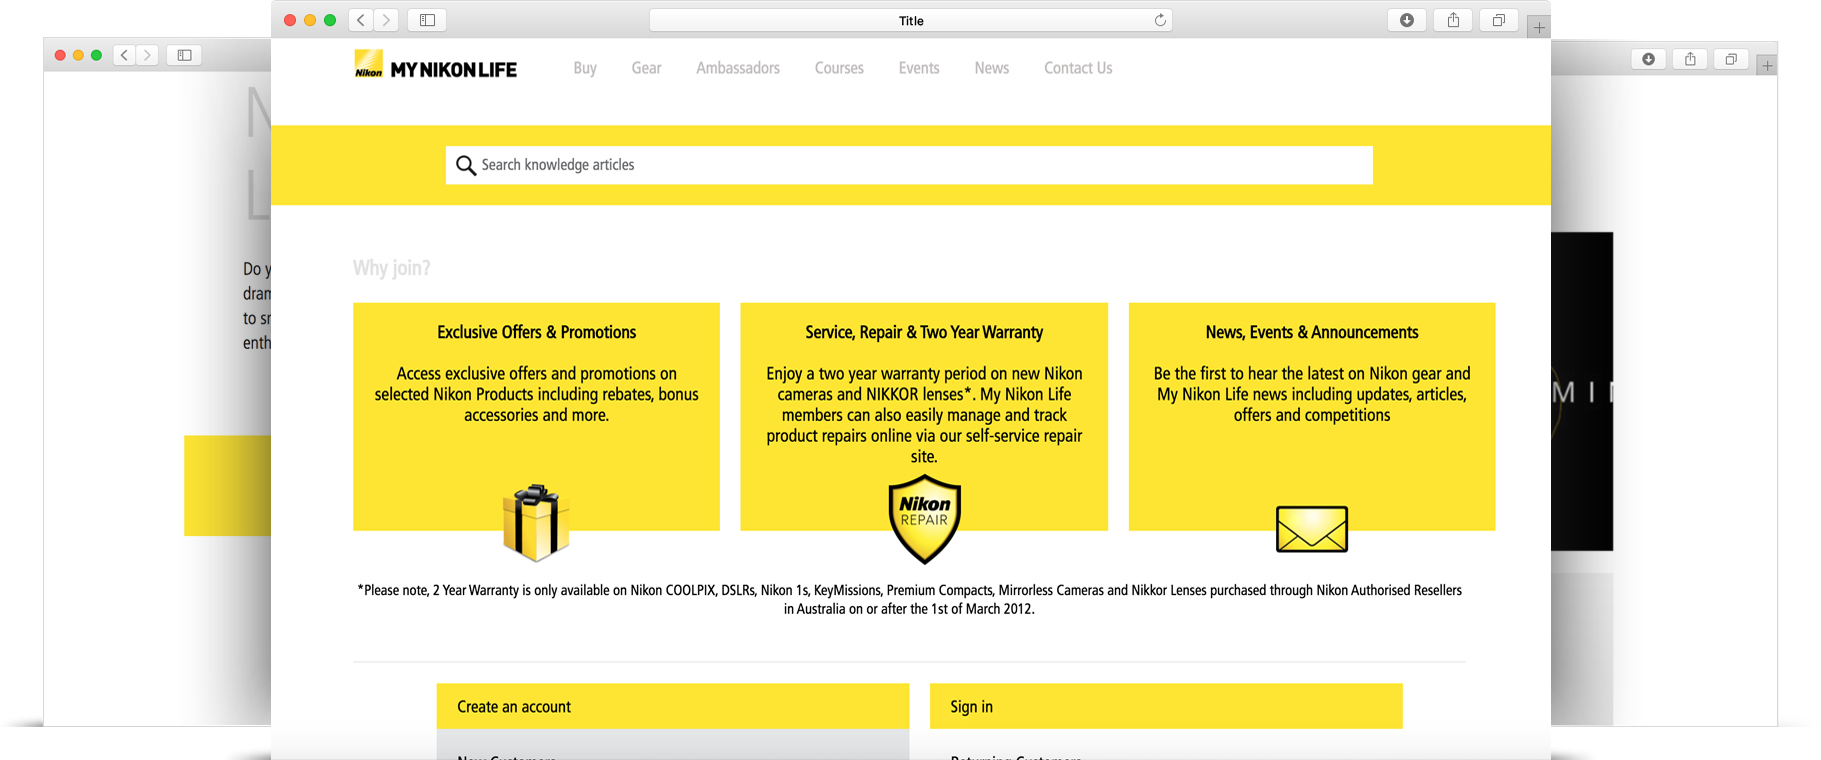Click the Why join? heading

pyautogui.click(x=392, y=268)
